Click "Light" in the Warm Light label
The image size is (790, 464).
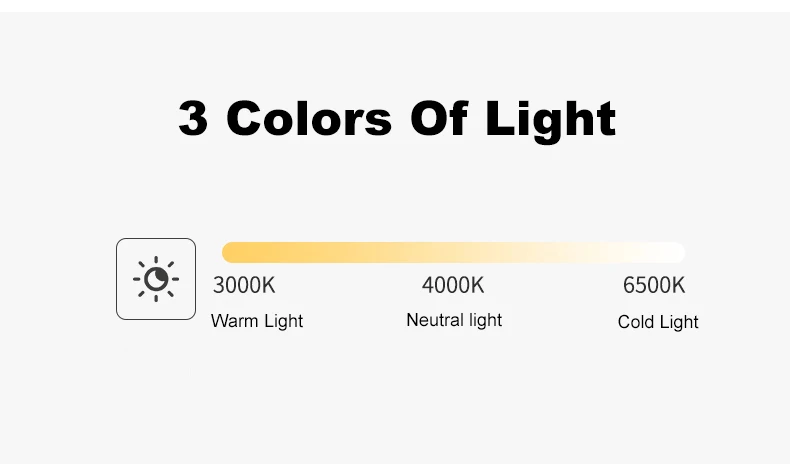pyautogui.click(x=282, y=321)
